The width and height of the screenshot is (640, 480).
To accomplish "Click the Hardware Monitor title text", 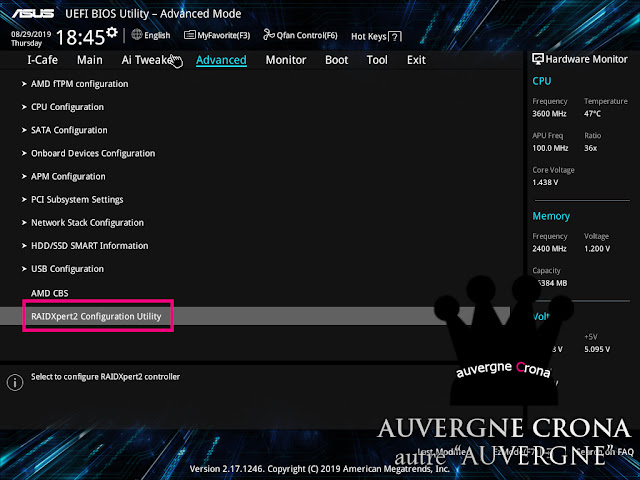I will click(587, 59).
